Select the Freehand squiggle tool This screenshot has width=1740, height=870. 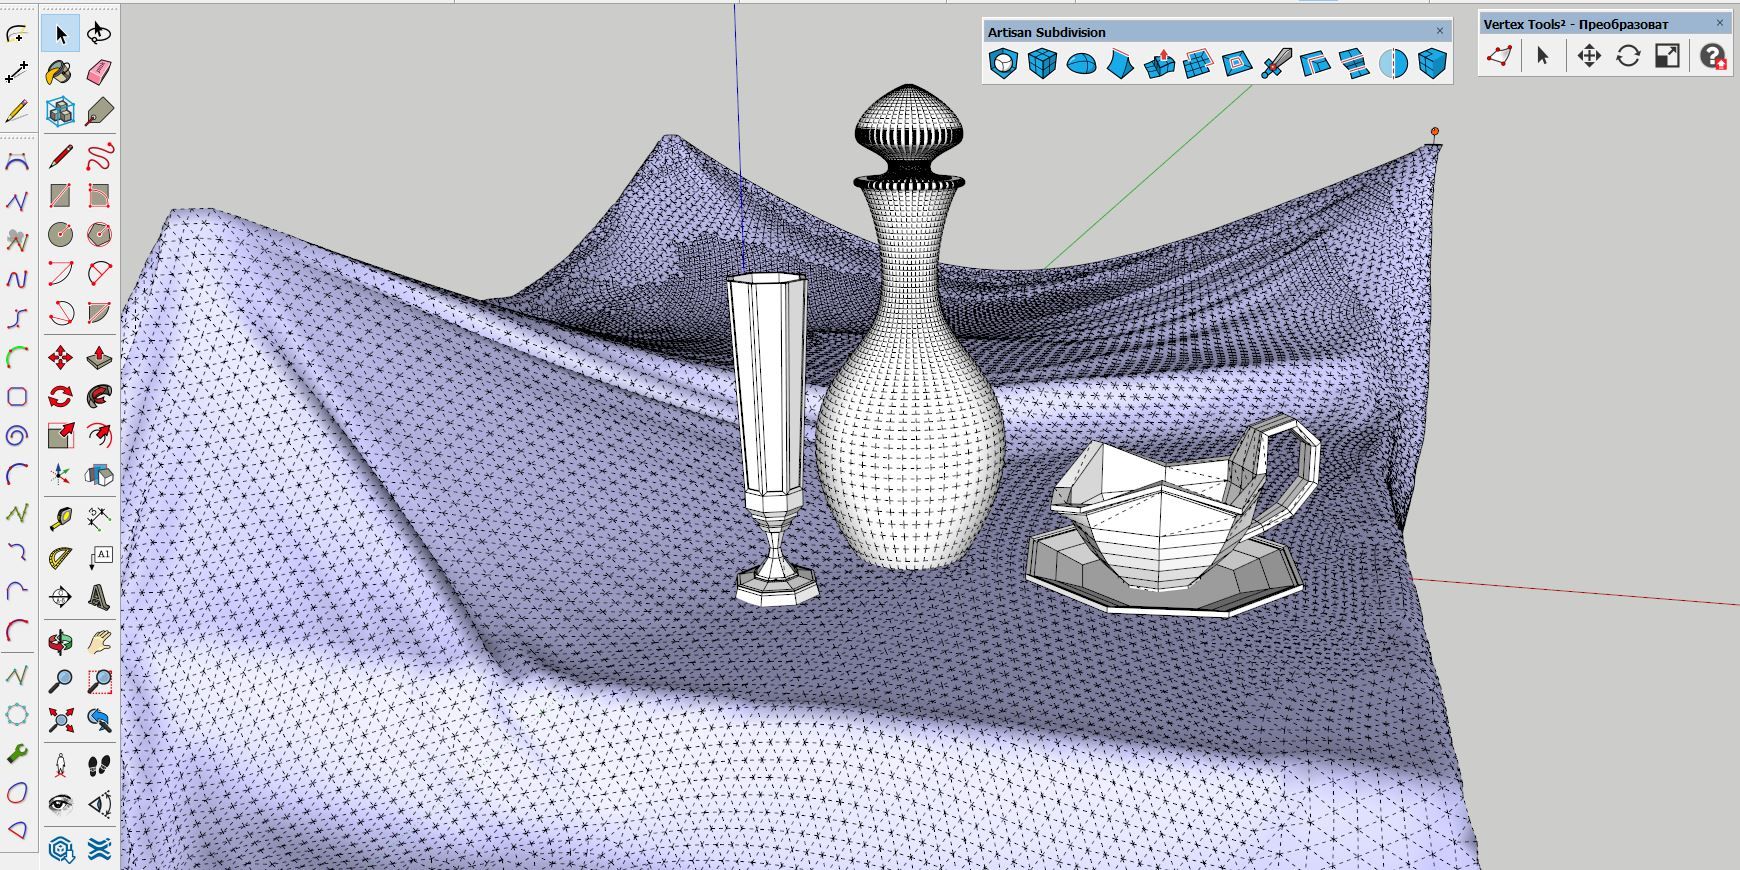[99, 157]
